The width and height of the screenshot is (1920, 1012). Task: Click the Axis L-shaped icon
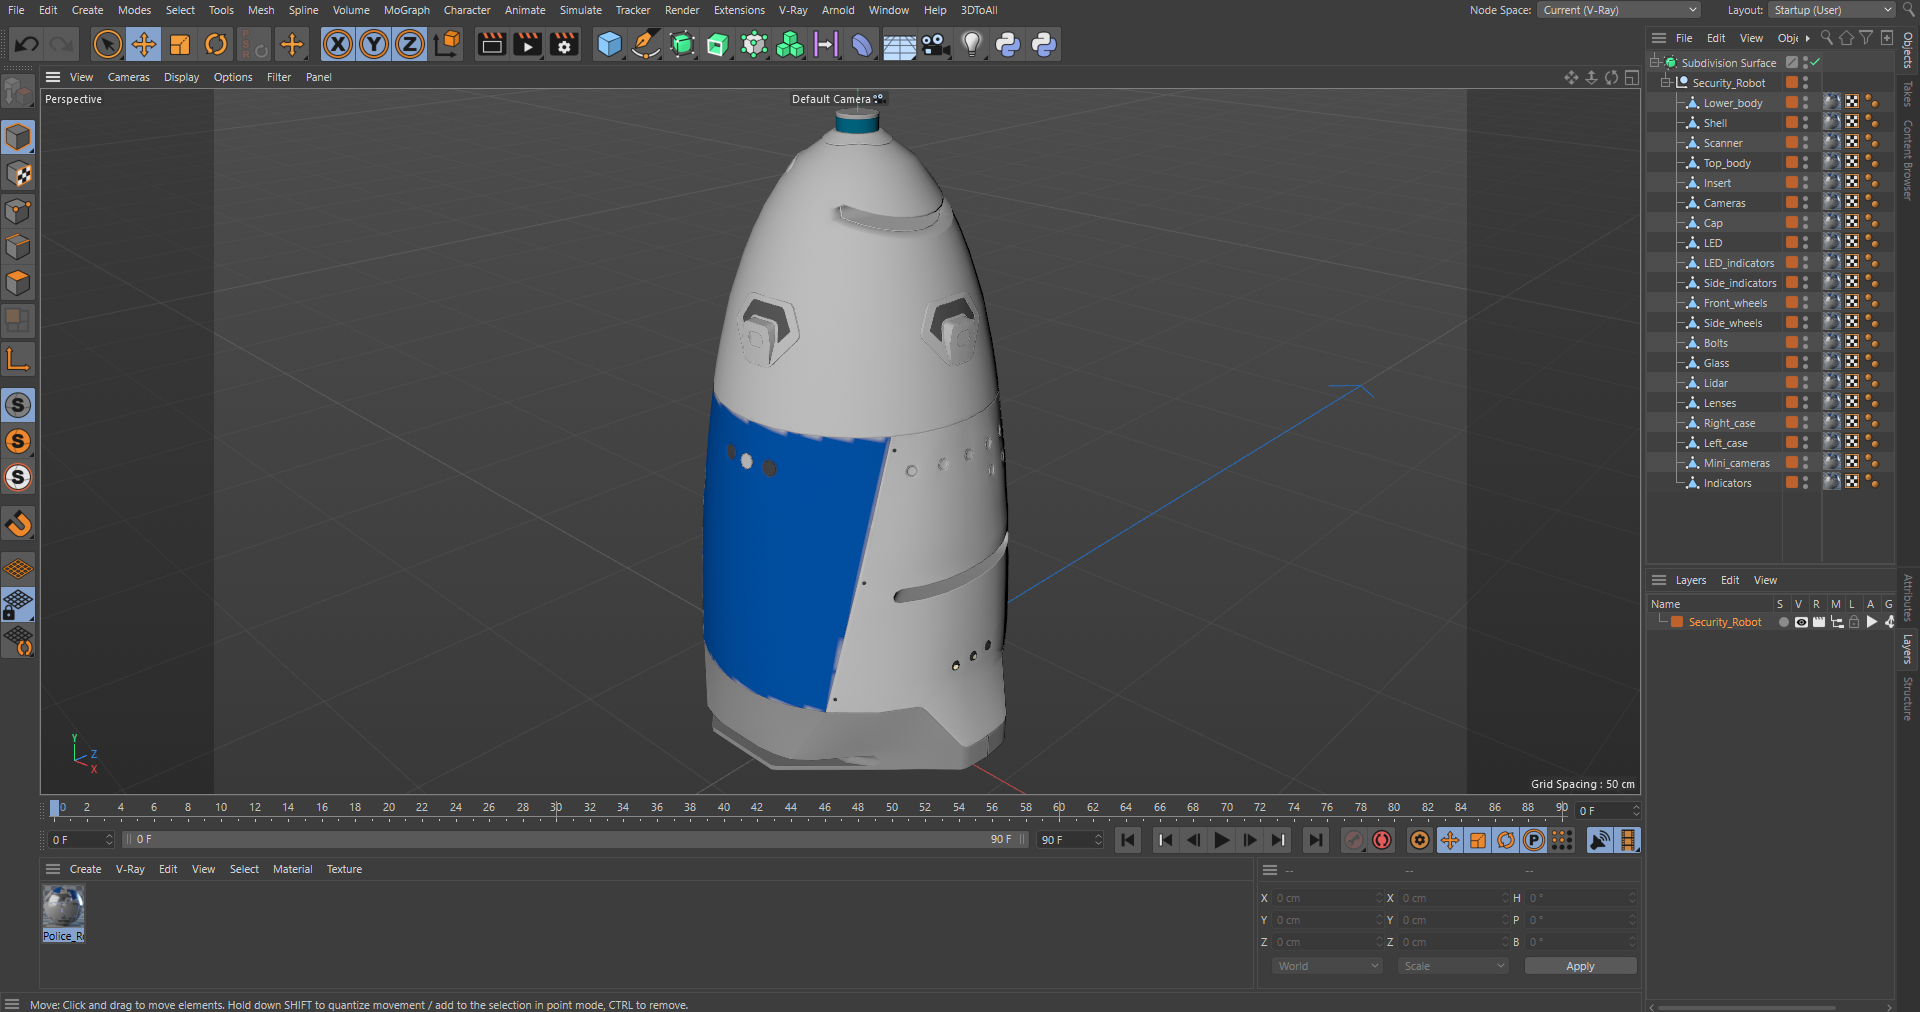tap(18, 359)
